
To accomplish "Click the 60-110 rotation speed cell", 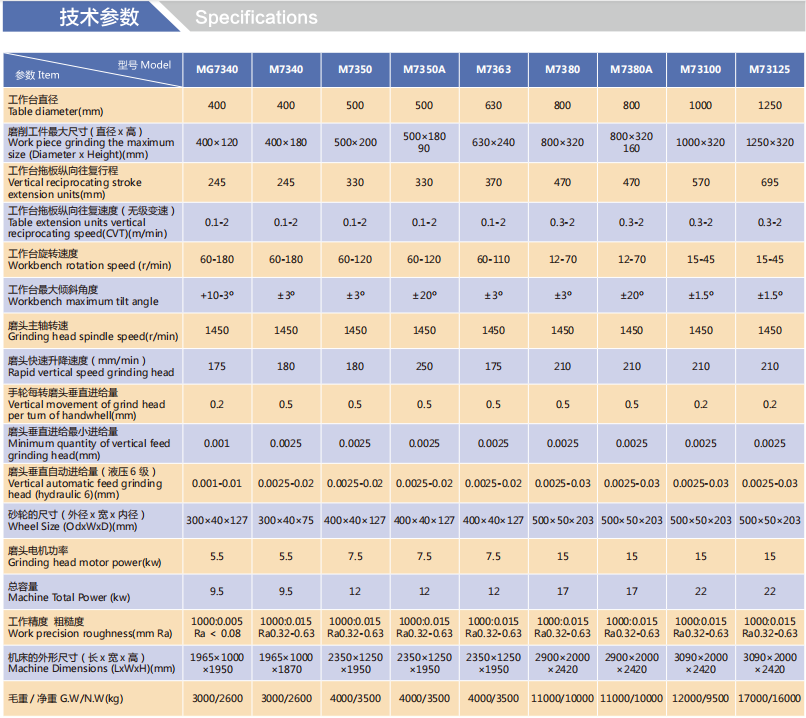I will (493, 259).
